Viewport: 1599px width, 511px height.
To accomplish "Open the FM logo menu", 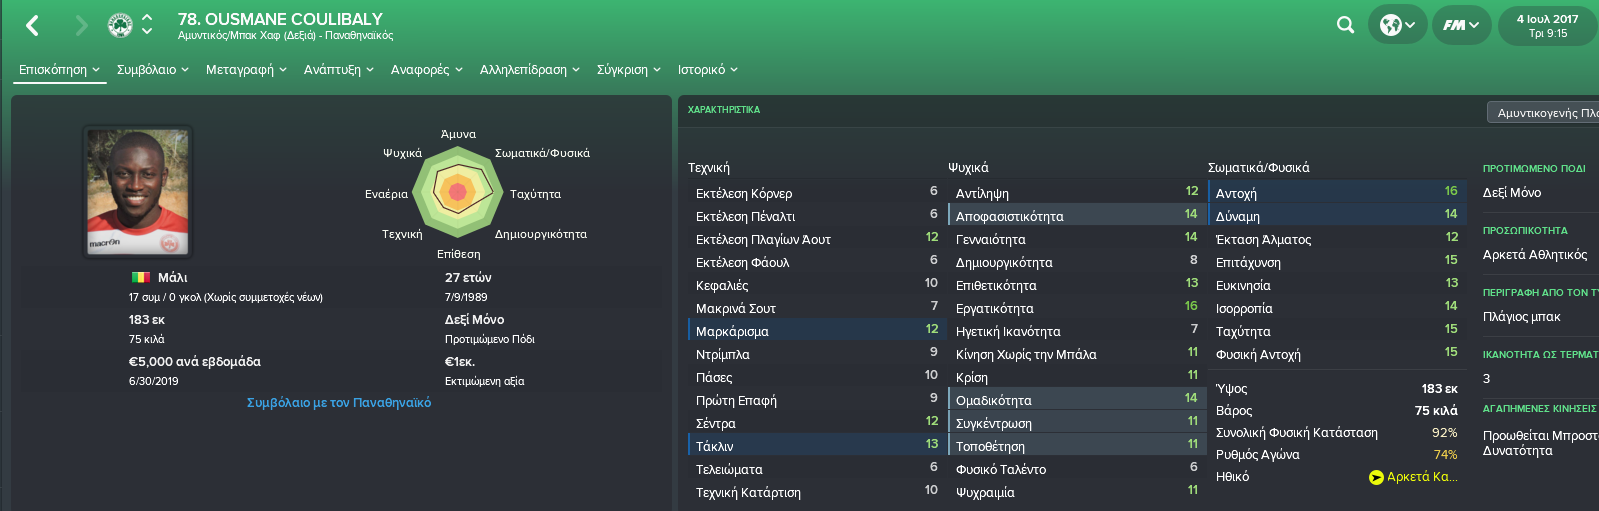I will (1461, 25).
